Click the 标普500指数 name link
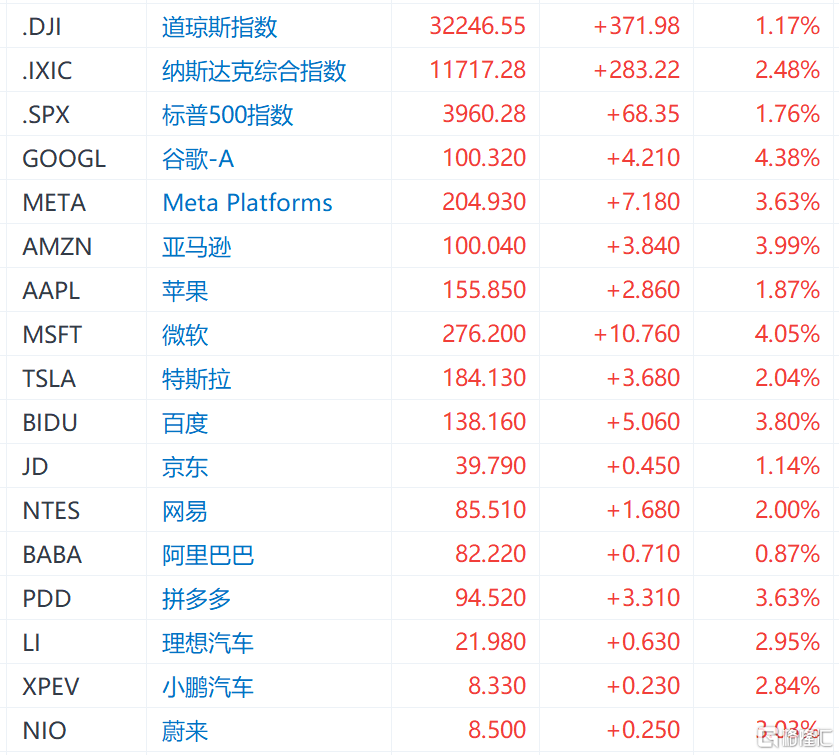 pos(227,115)
